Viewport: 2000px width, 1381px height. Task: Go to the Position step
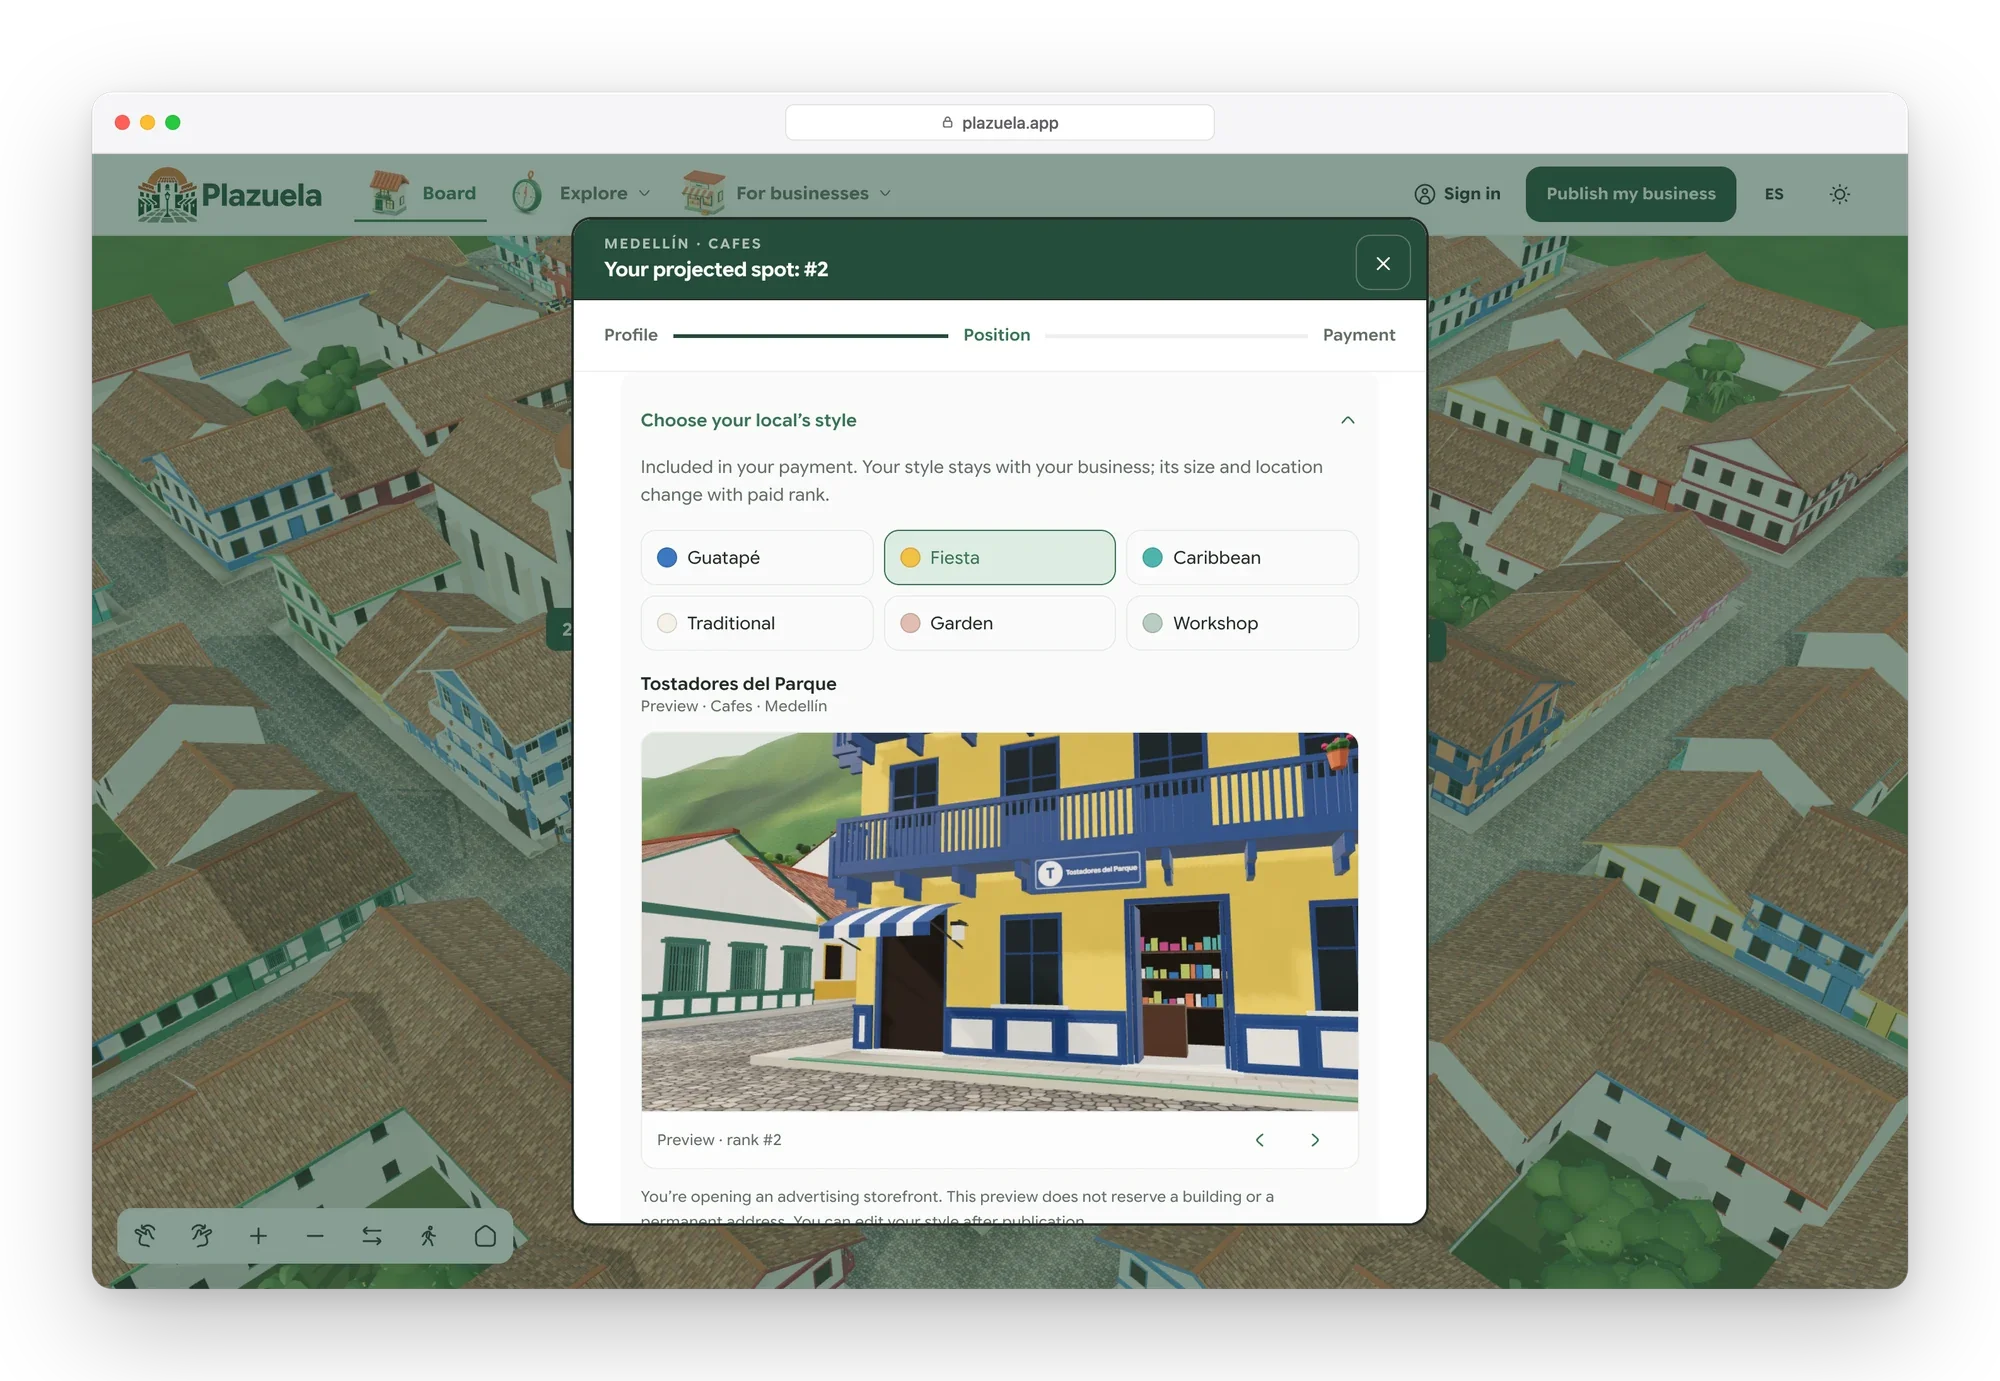point(997,335)
